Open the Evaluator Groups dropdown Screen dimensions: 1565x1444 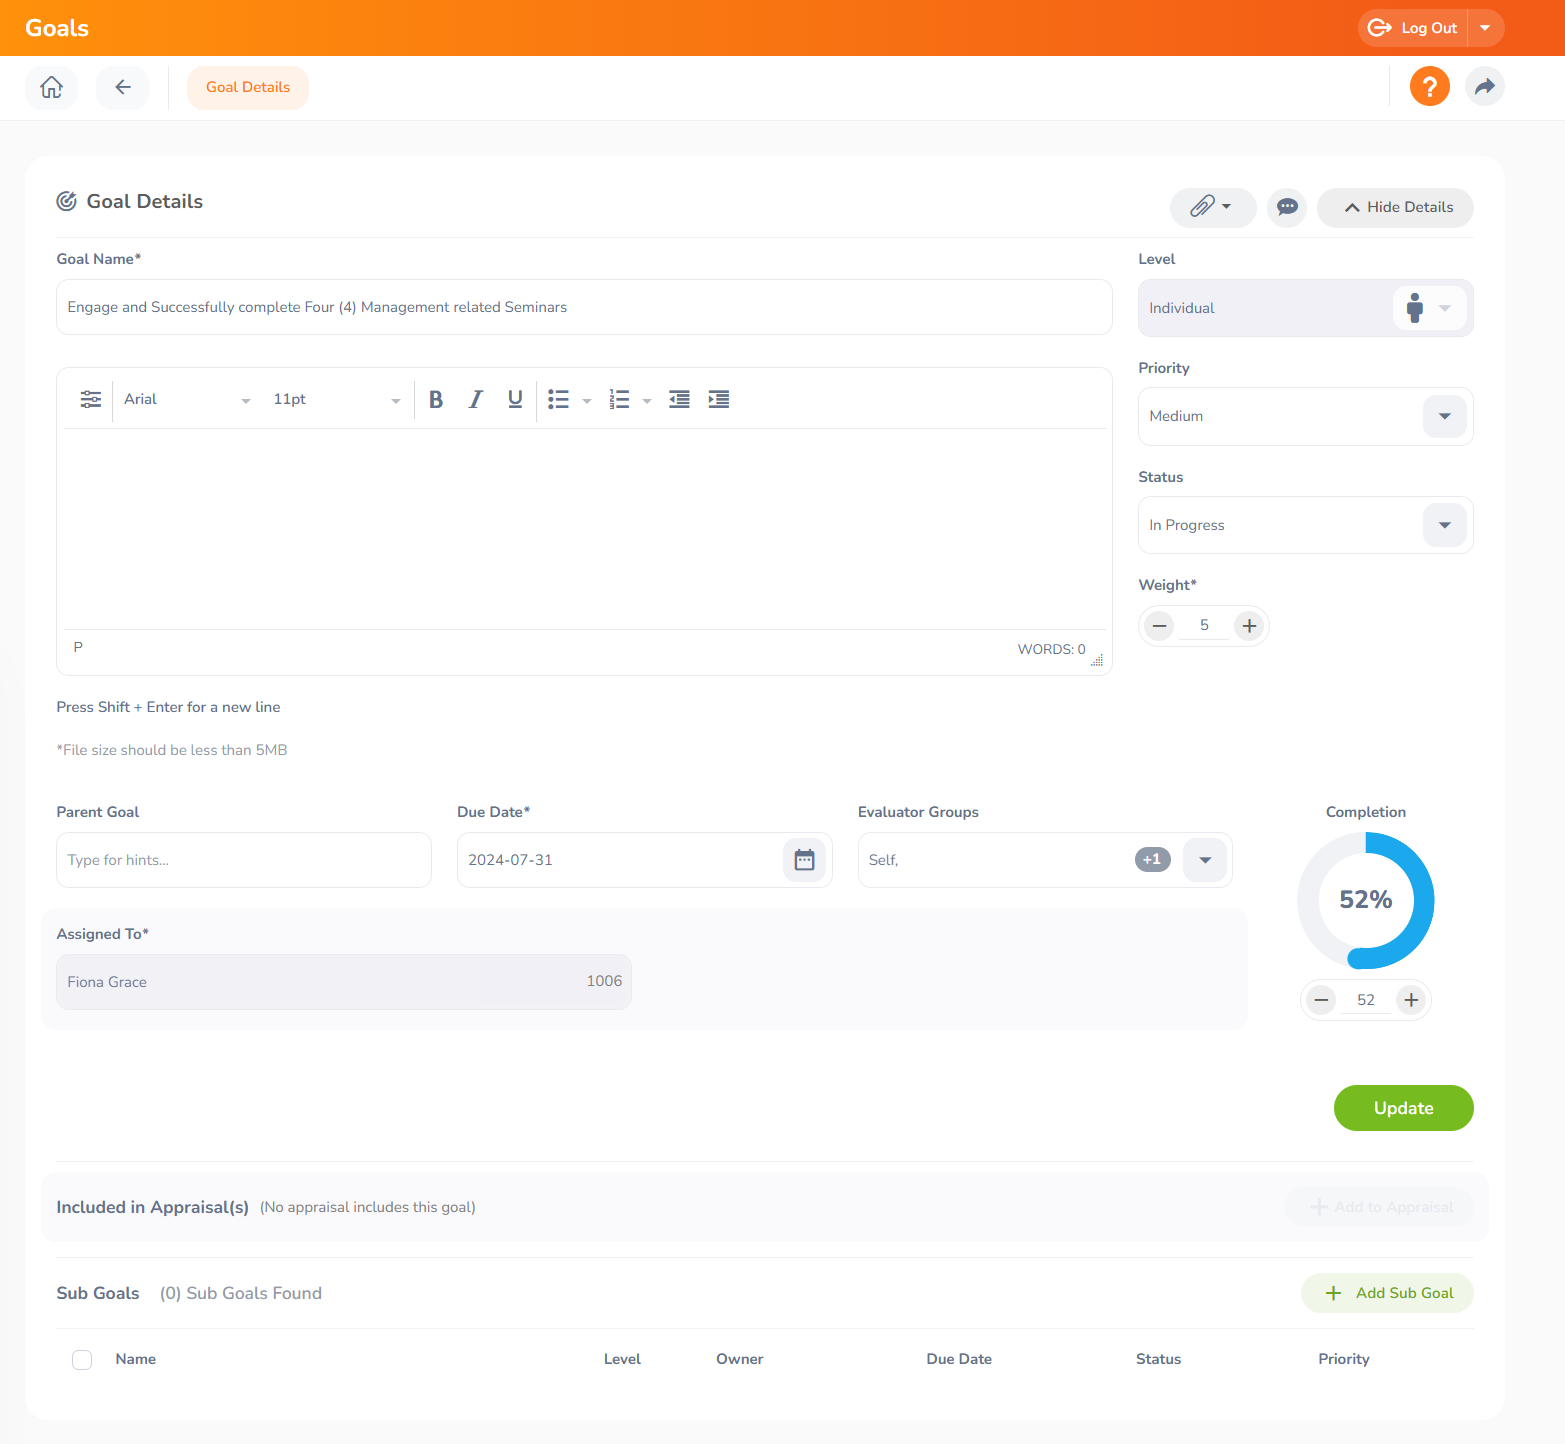coord(1204,860)
